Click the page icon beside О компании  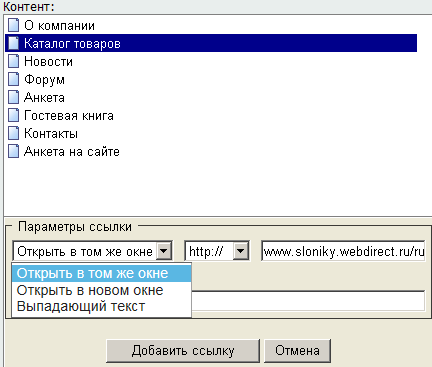click(x=14, y=25)
